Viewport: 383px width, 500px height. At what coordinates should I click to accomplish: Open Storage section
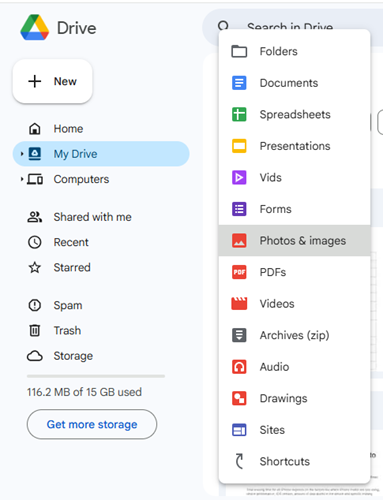tap(101, 356)
